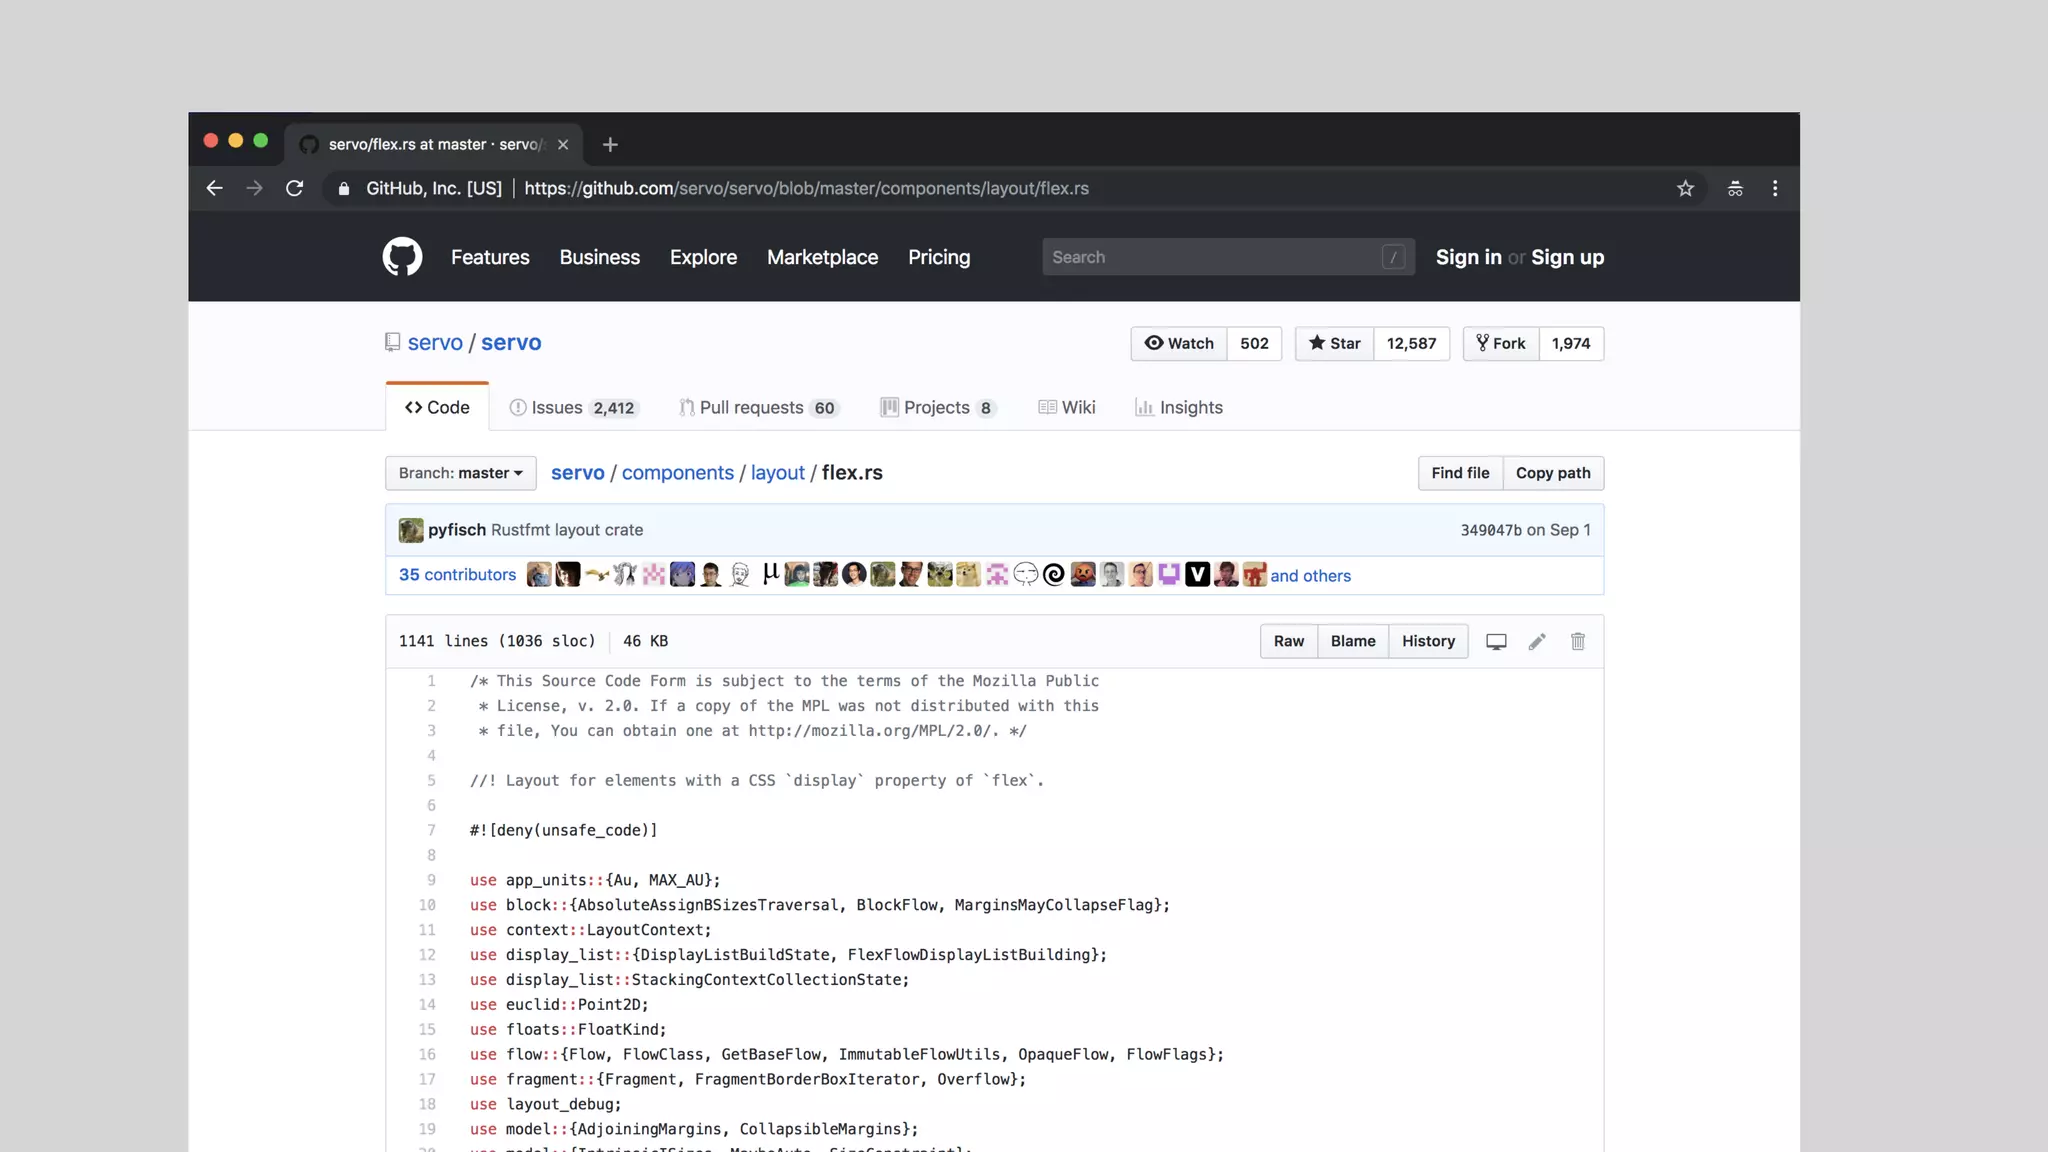Open the Pull requests tab

point(759,407)
